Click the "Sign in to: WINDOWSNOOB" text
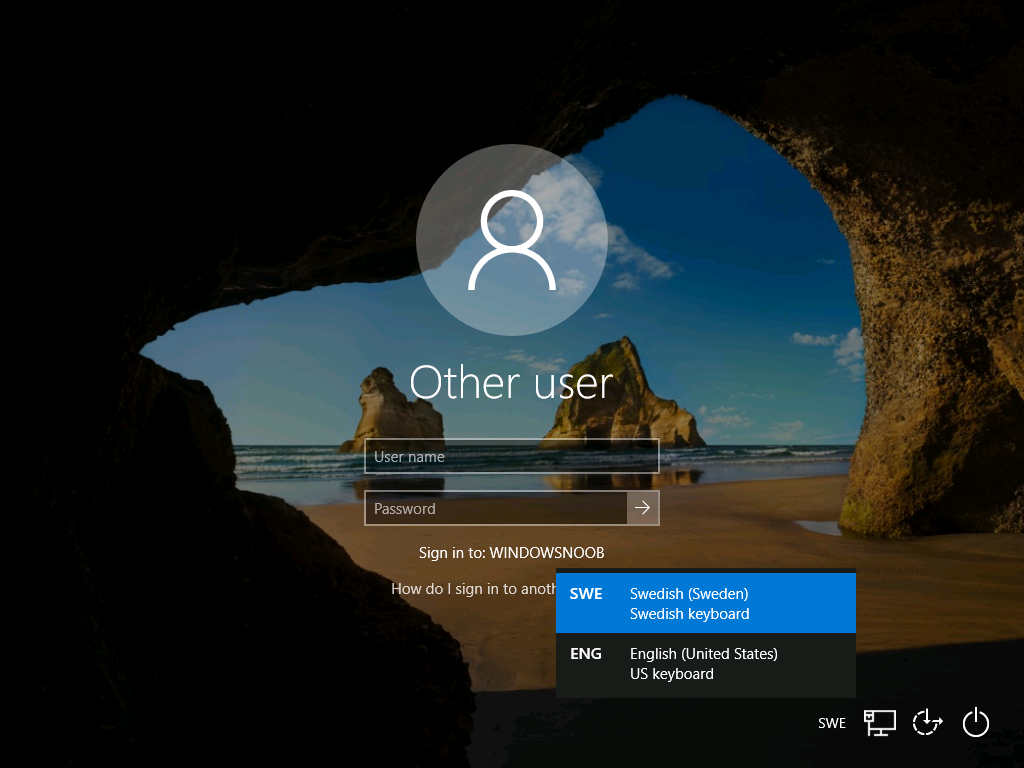The width and height of the screenshot is (1024, 768). [511, 553]
